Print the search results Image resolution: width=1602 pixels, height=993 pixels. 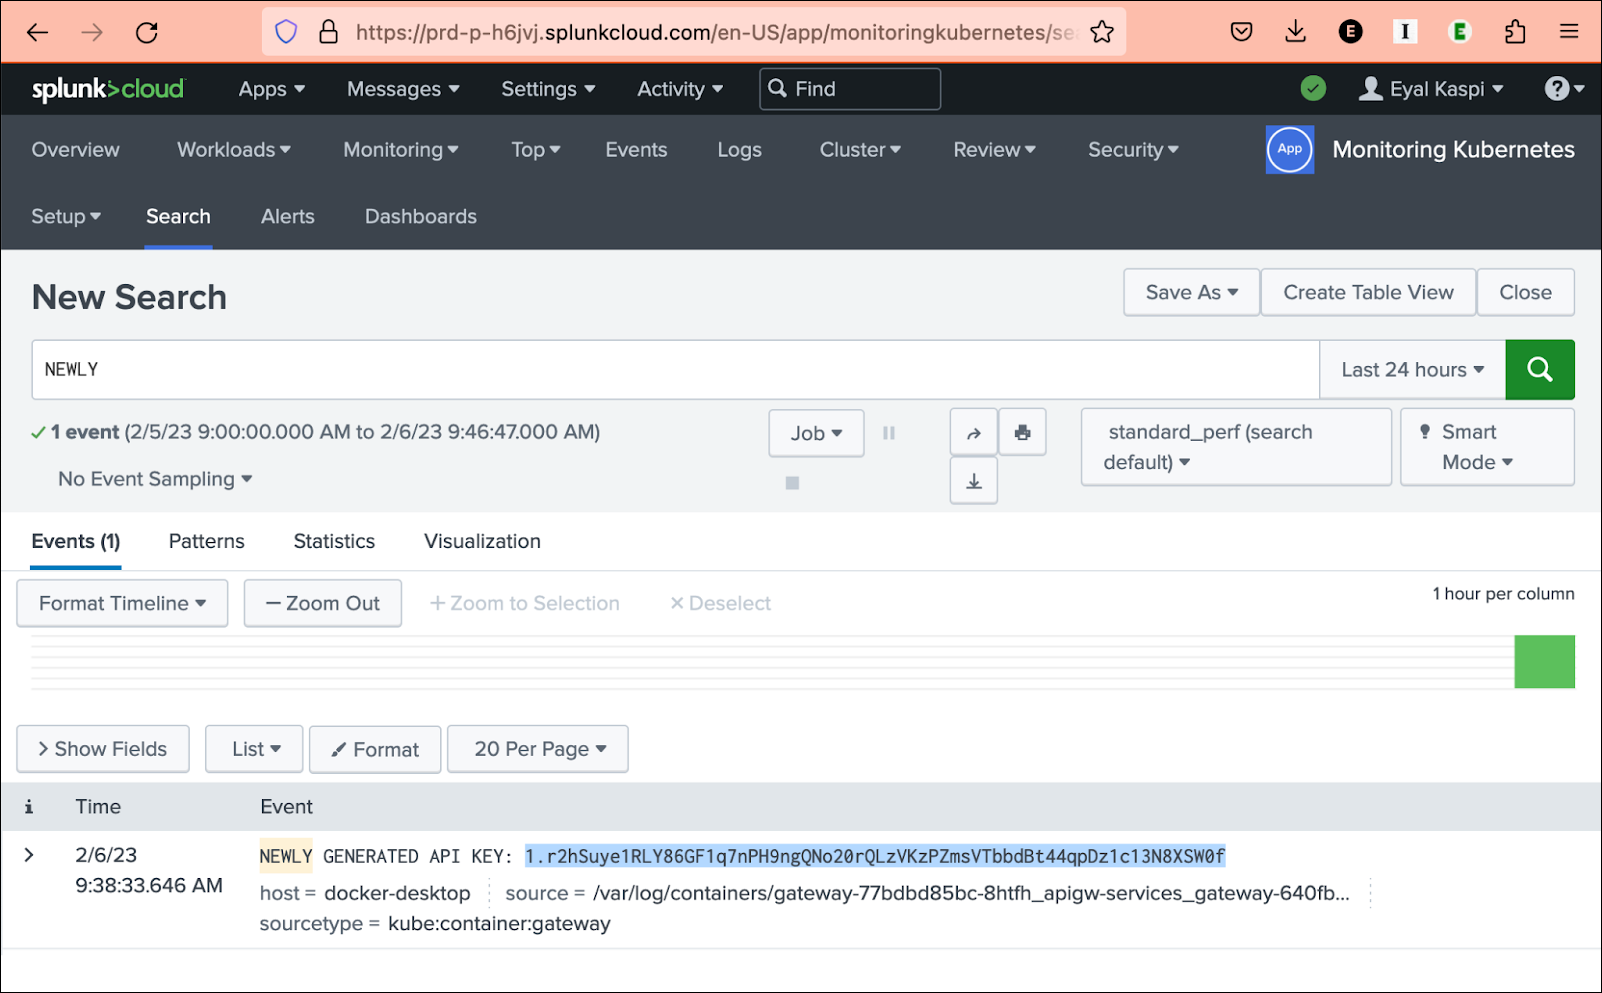coord(1021,431)
